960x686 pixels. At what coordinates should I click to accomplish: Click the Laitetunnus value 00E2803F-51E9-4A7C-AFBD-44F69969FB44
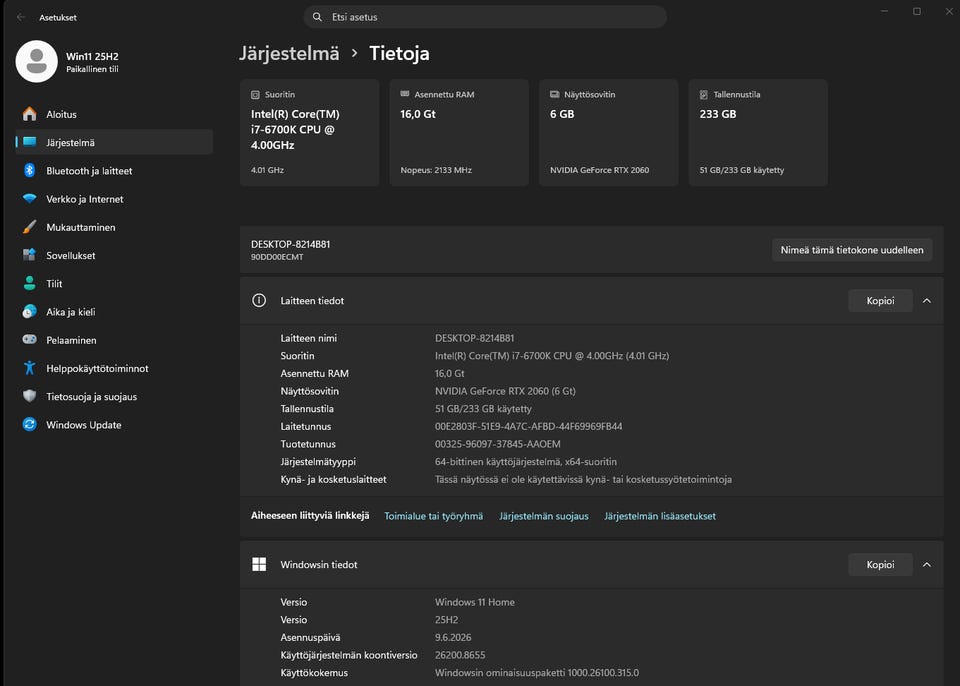coord(528,426)
